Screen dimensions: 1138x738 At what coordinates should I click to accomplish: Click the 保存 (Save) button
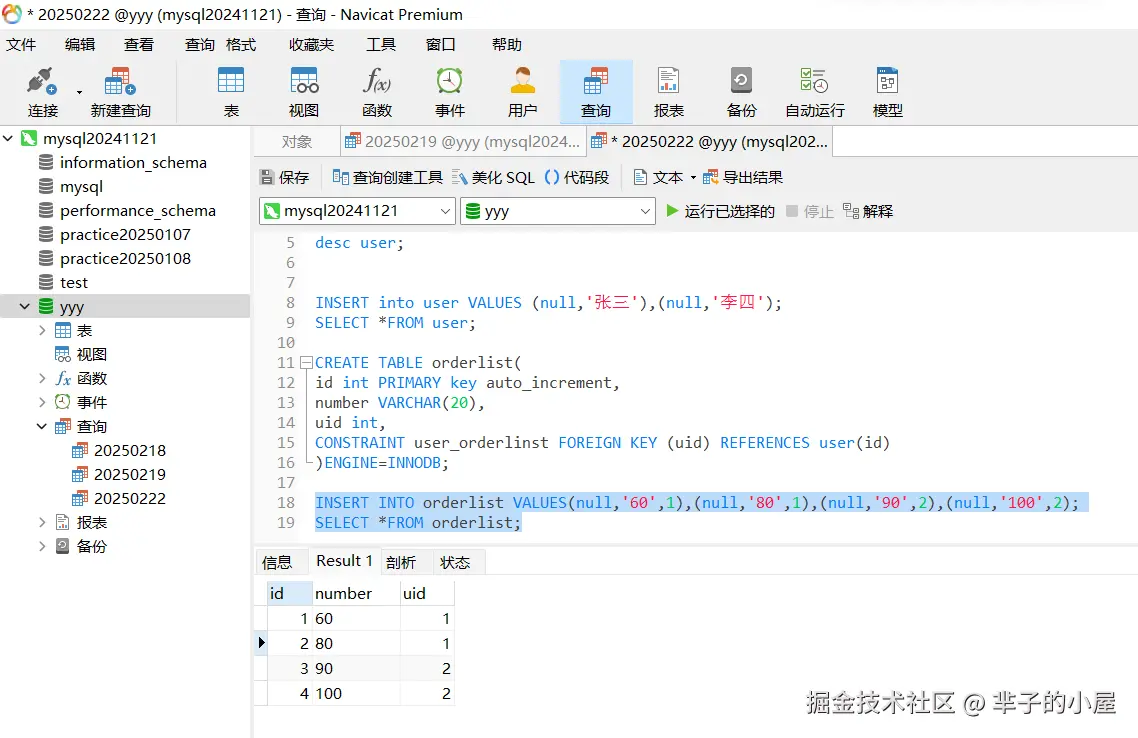click(x=284, y=177)
